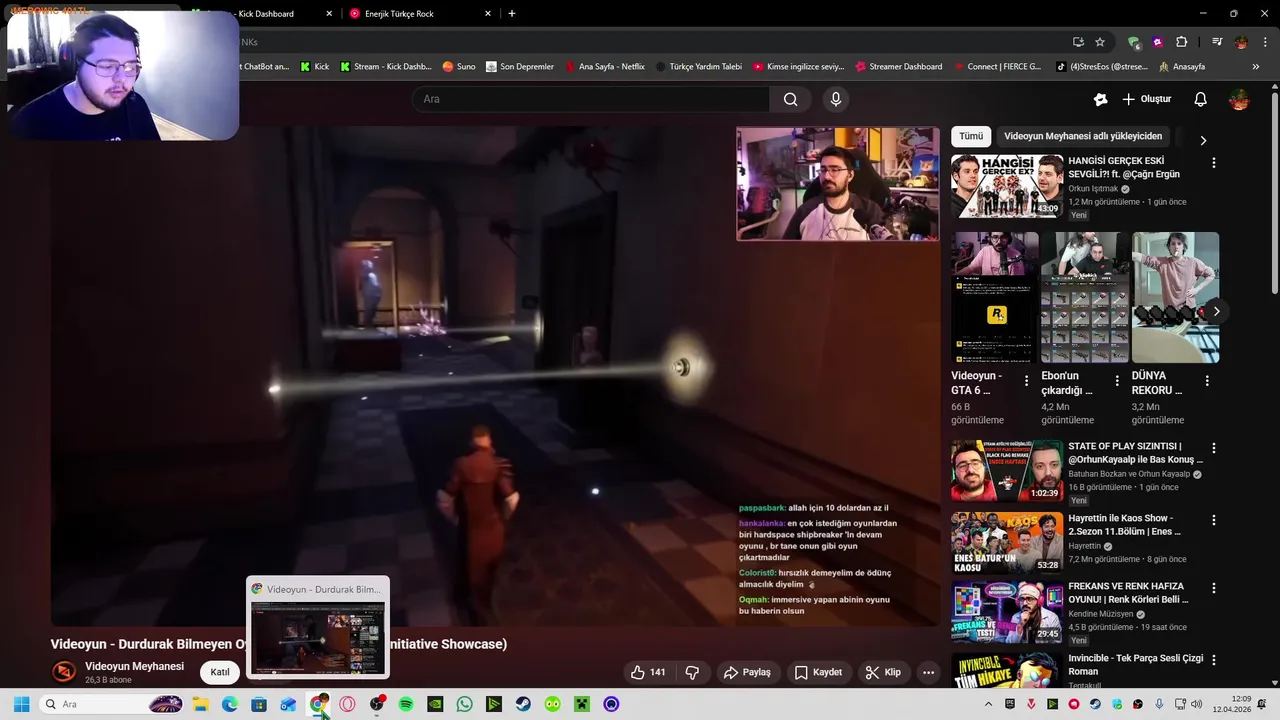Screen dimensions: 1280x720
Task: Click the YouTube Ara search field
Action: click(x=590, y=99)
